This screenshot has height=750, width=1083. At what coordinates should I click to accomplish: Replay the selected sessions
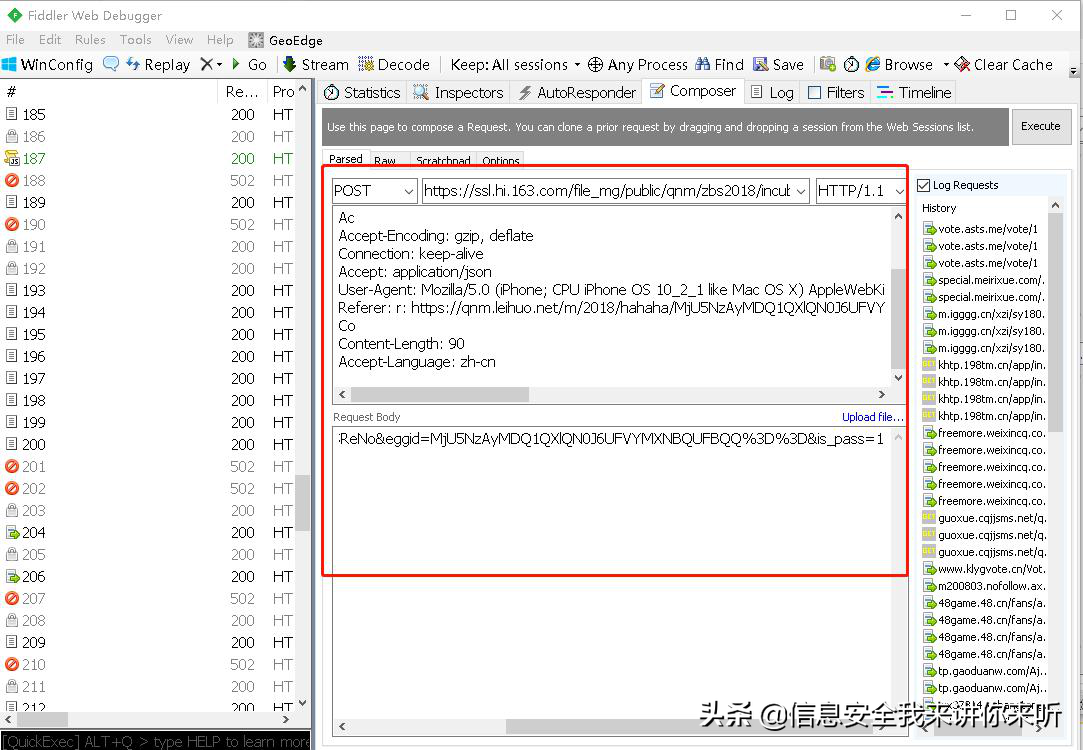(x=158, y=65)
